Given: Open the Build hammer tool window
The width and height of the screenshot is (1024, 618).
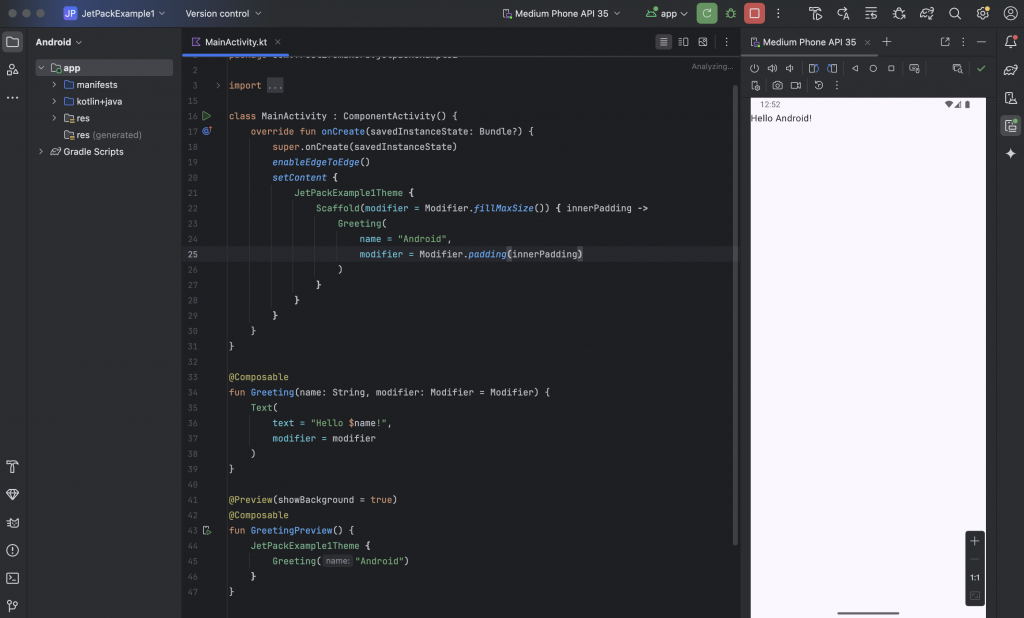Looking at the screenshot, I should [x=12, y=467].
